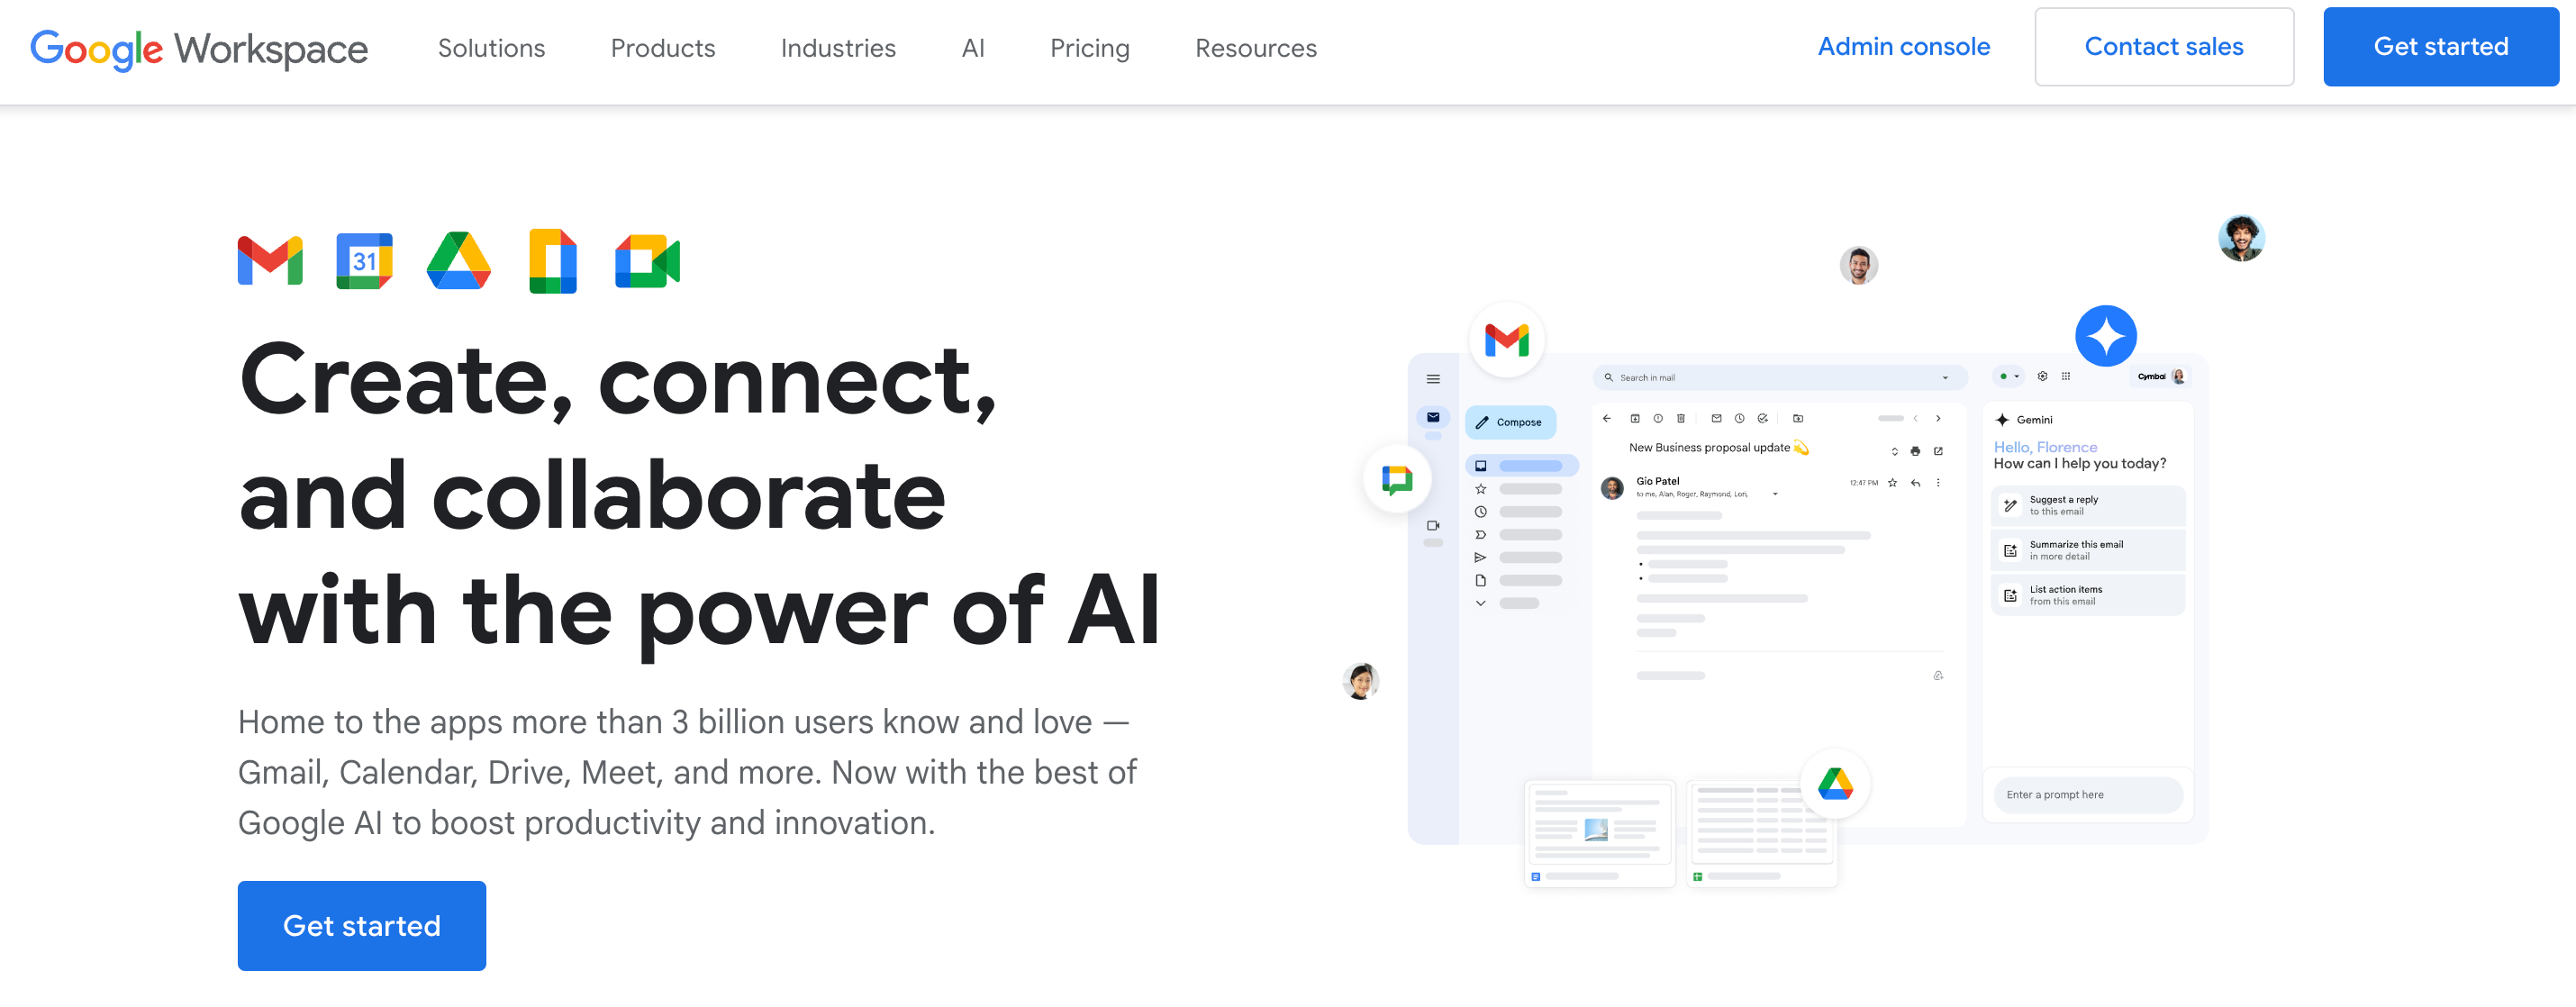Go to the newer email chevron
The width and height of the screenshot is (2576, 1007).
[1915, 418]
